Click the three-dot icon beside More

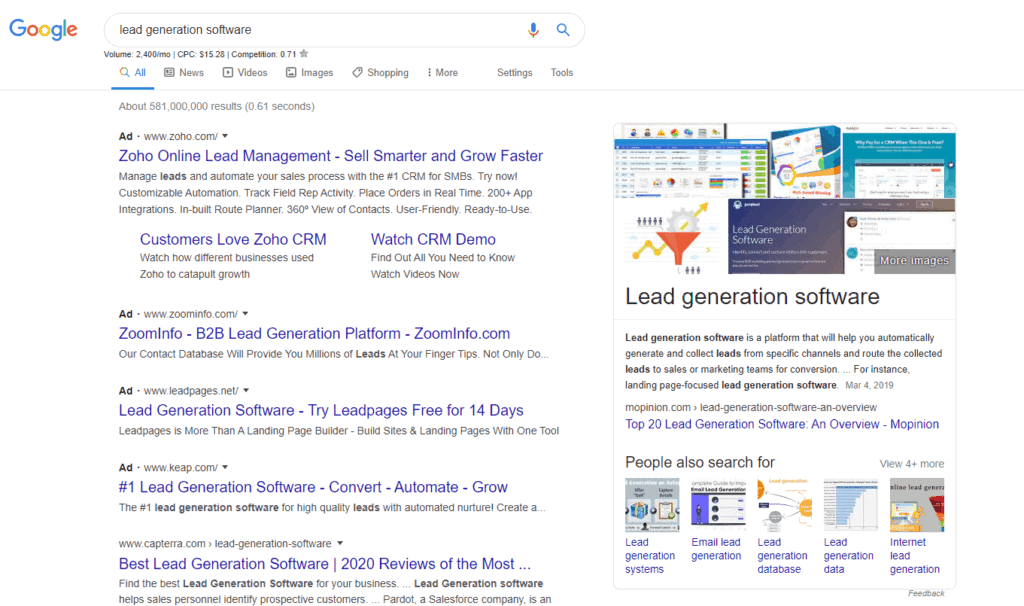(429, 72)
